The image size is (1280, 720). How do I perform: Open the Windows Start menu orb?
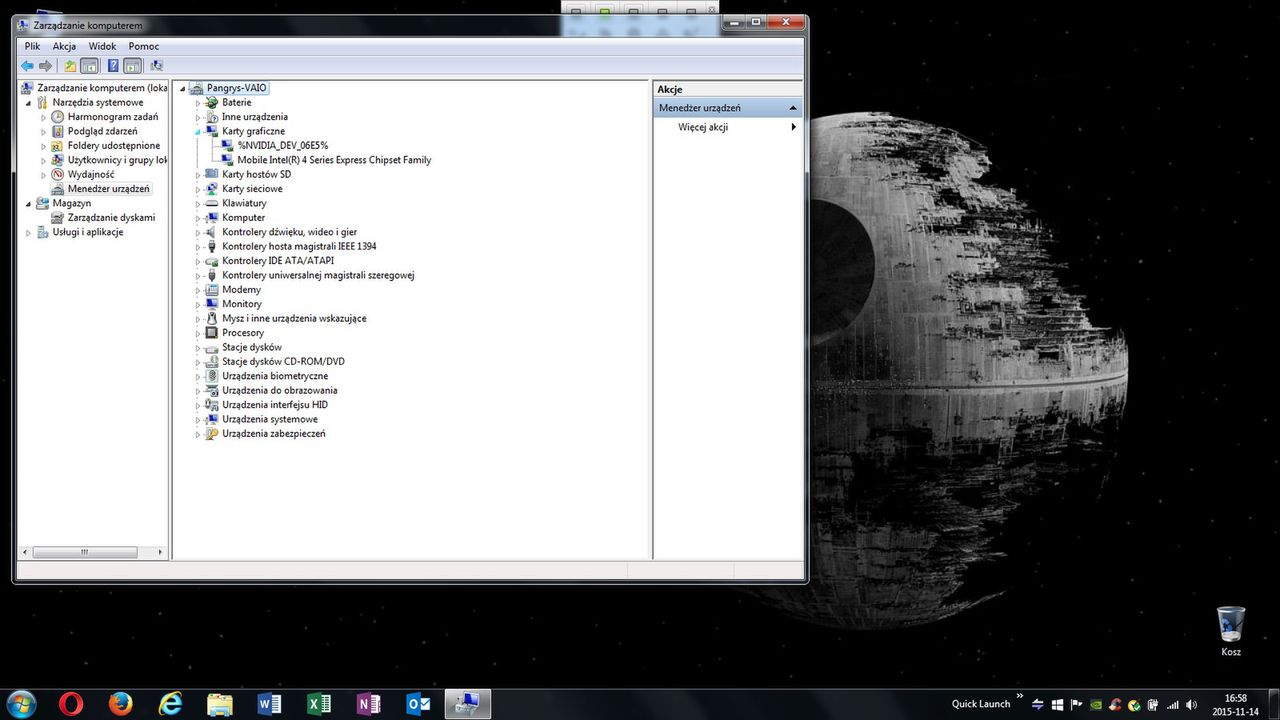coord(21,703)
